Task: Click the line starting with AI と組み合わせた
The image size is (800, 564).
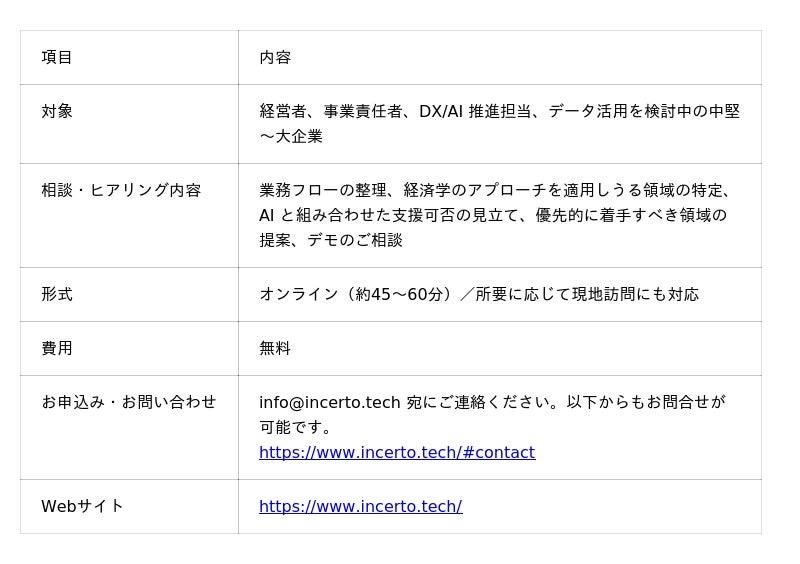Action: click(493, 215)
